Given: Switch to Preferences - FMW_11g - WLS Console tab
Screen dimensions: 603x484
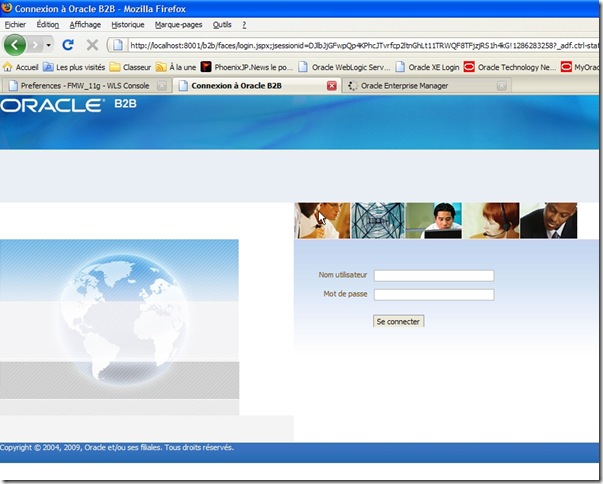Looking at the screenshot, I should pos(85,86).
